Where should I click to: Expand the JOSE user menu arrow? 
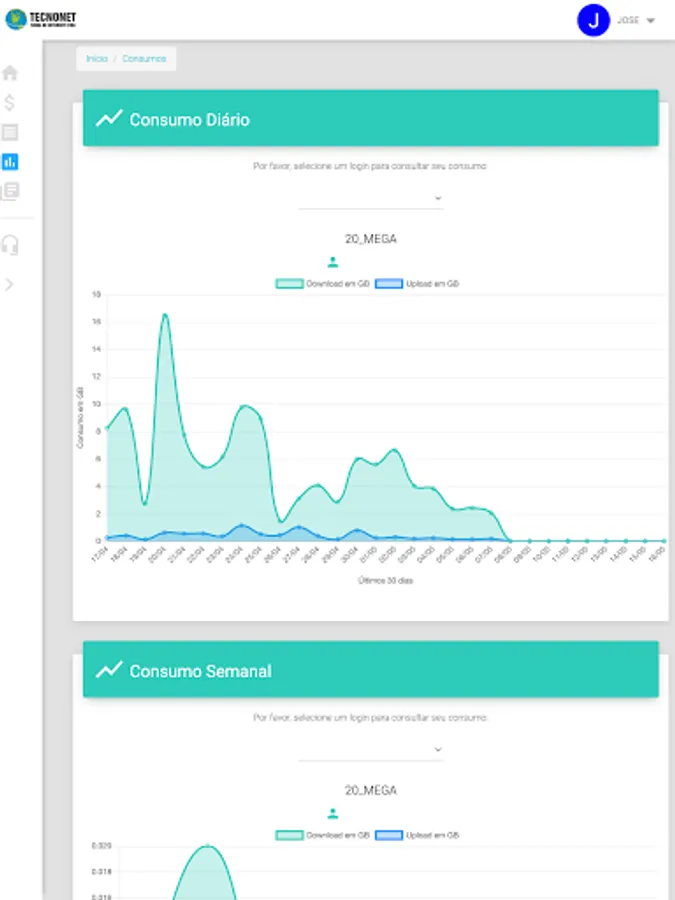650,21
